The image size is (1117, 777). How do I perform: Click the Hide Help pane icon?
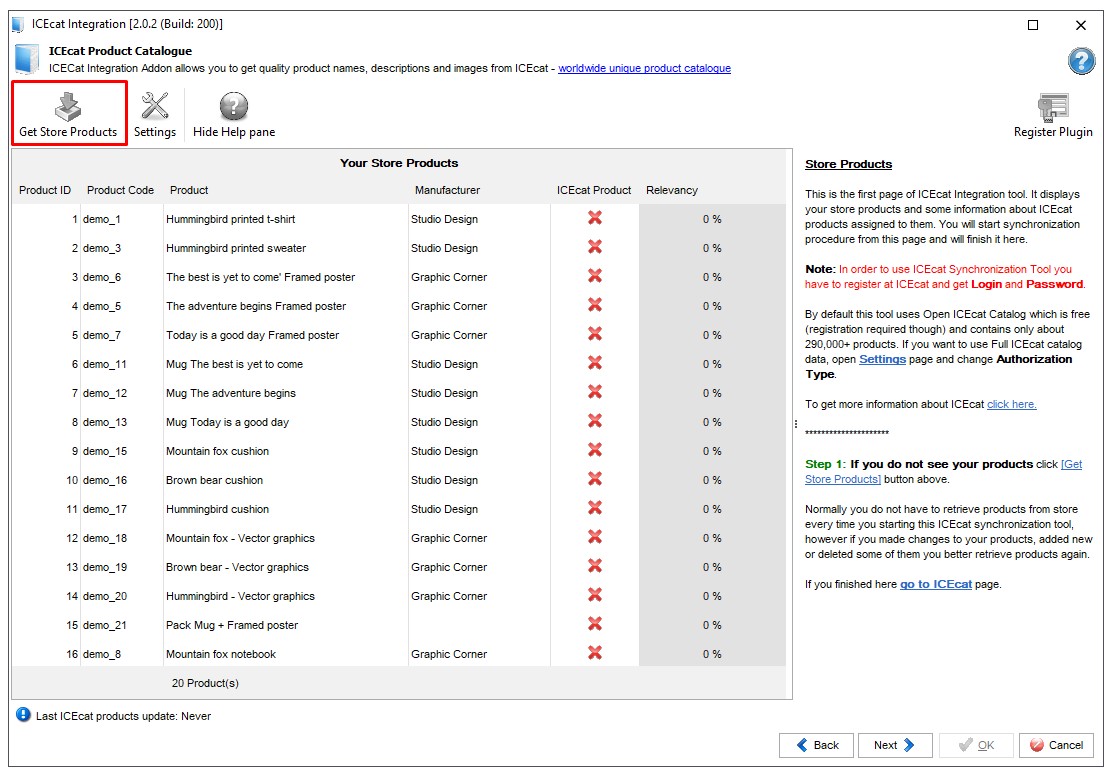(234, 107)
